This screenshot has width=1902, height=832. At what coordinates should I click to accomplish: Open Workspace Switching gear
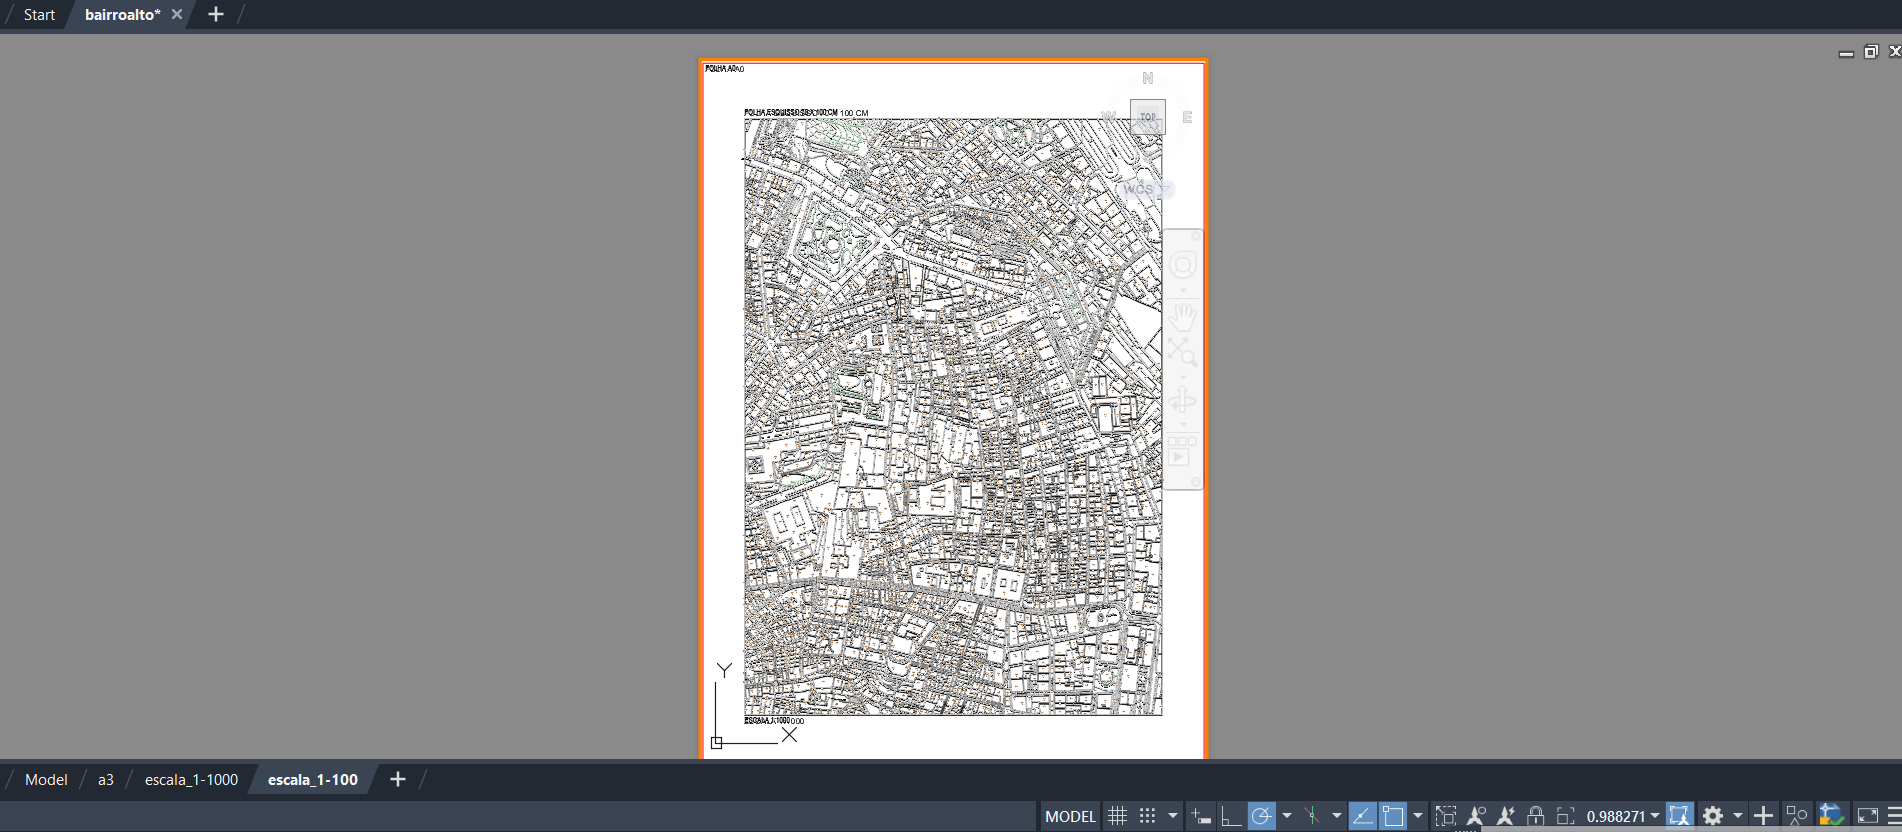point(1713,816)
